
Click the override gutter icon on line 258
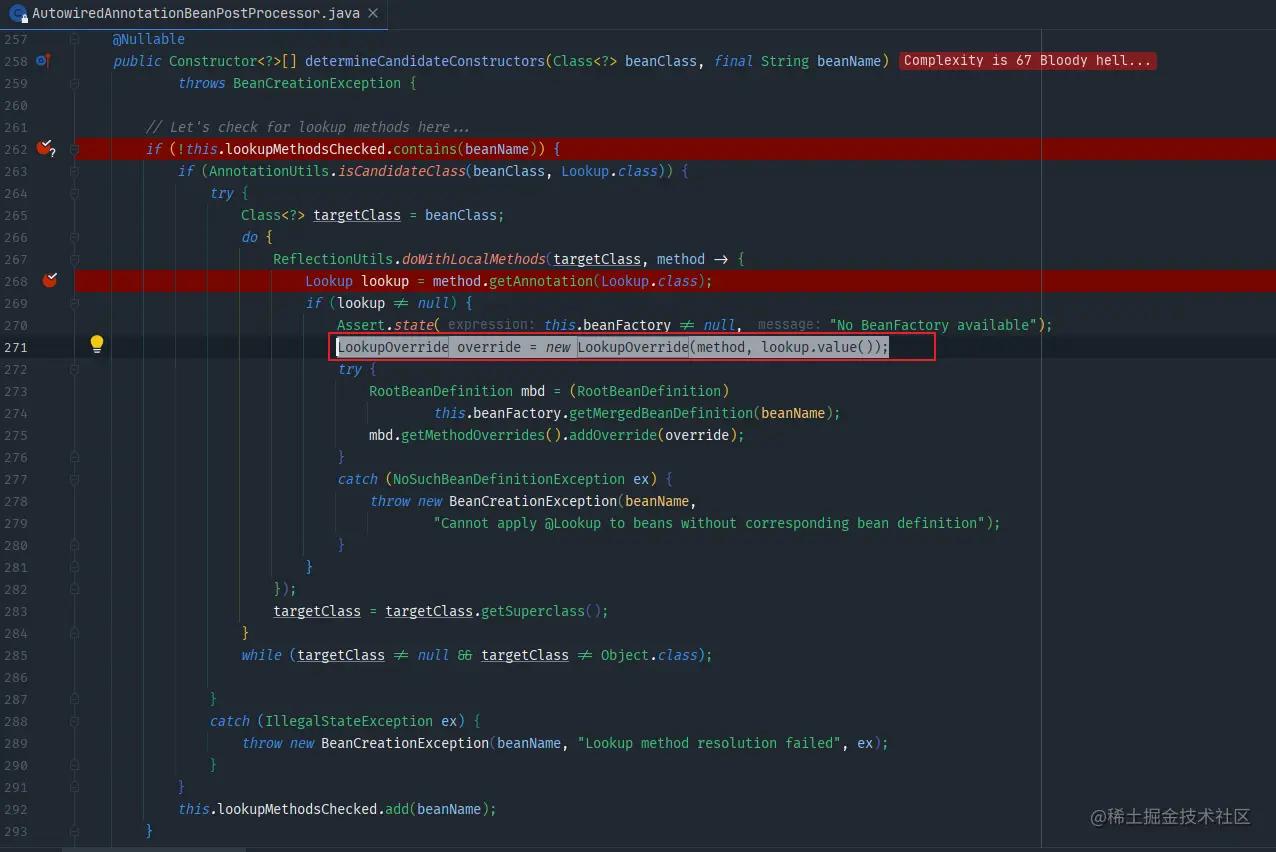coord(43,61)
